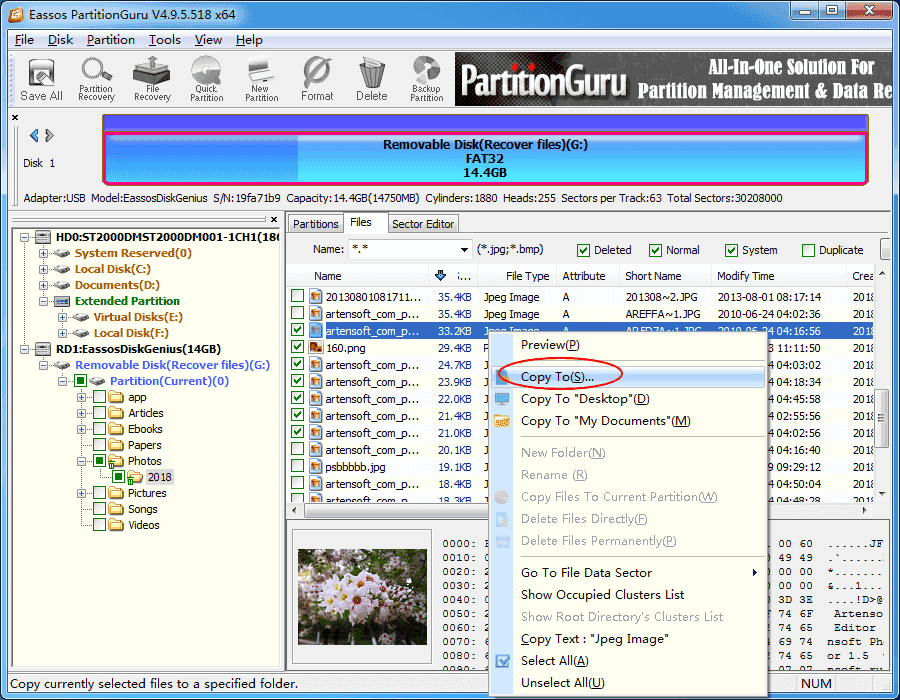Collapse the Photos folder node
This screenshot has width=900, height=700.
82,461
